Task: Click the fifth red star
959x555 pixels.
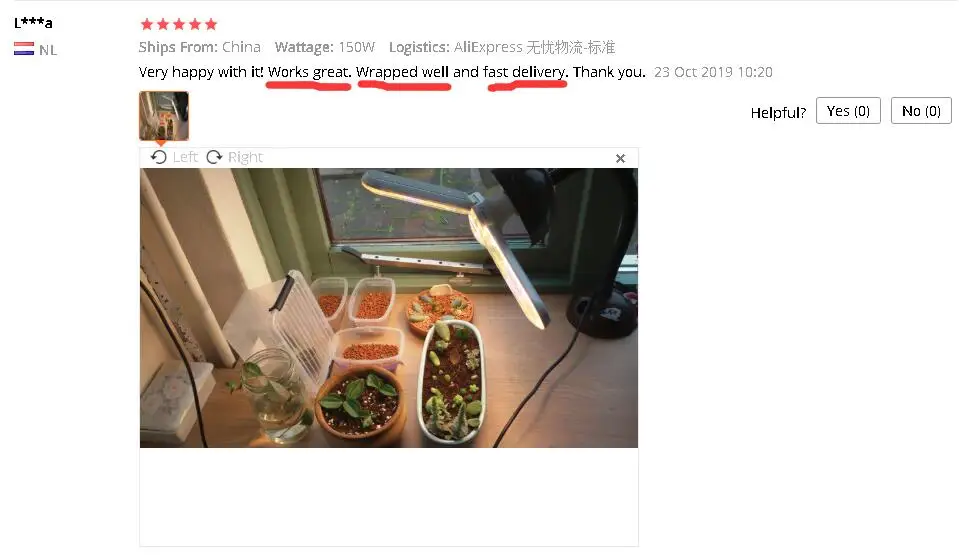Action: [211, 24]
